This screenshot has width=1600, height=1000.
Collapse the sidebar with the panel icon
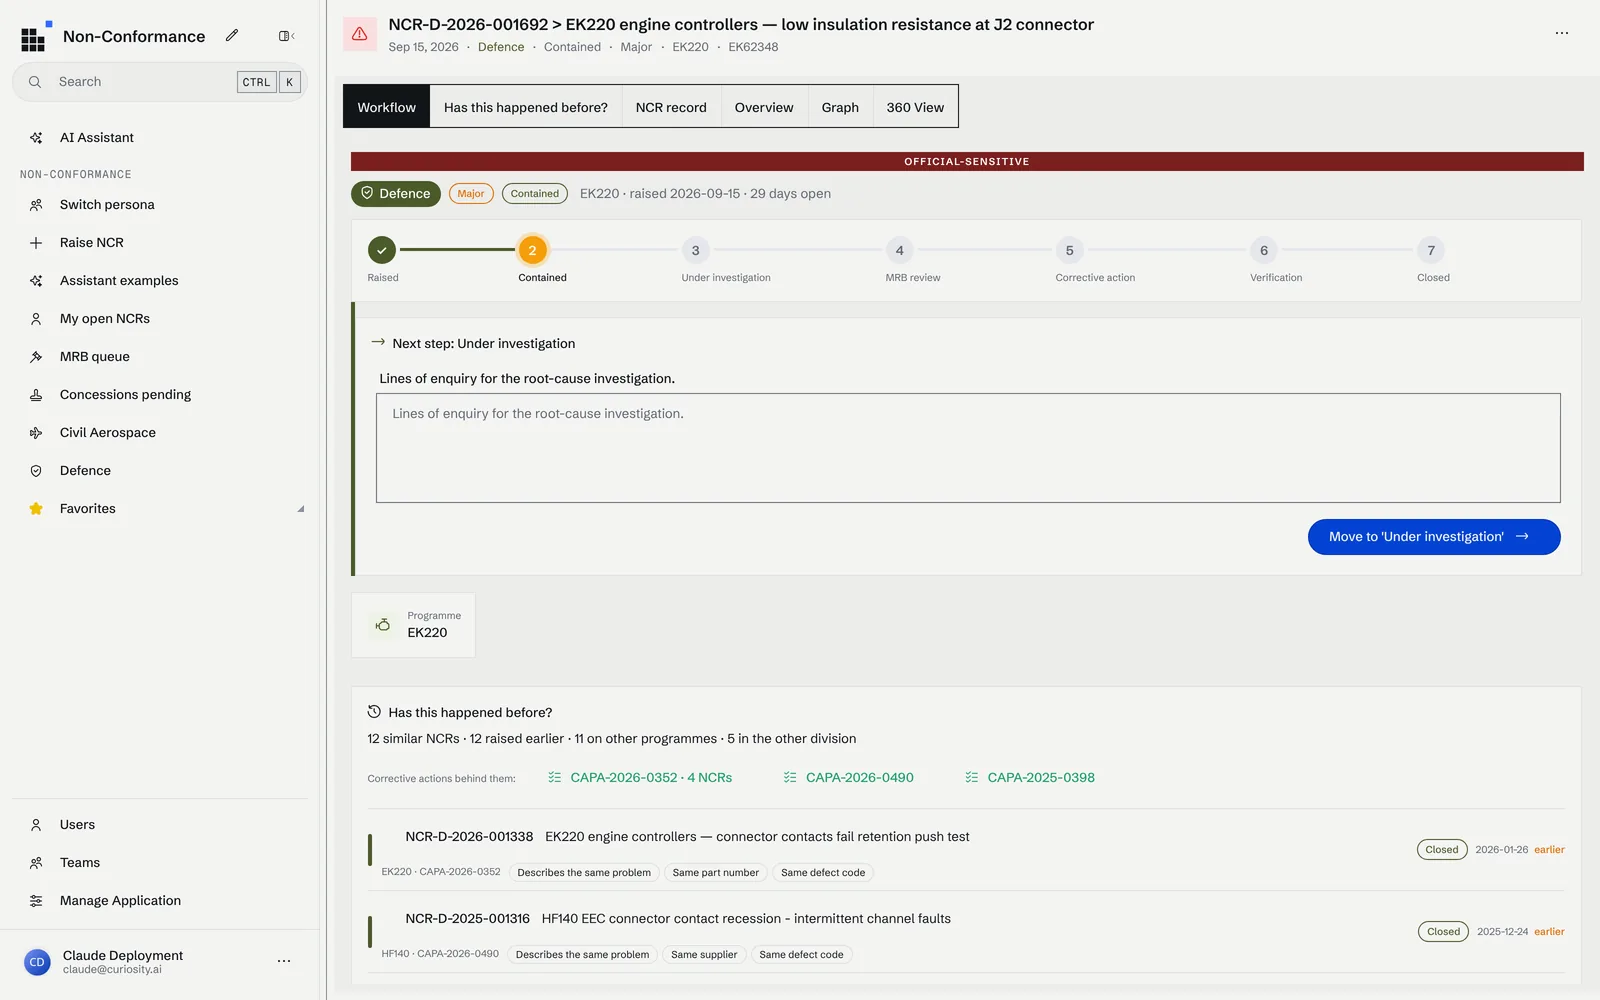(286, 36)
